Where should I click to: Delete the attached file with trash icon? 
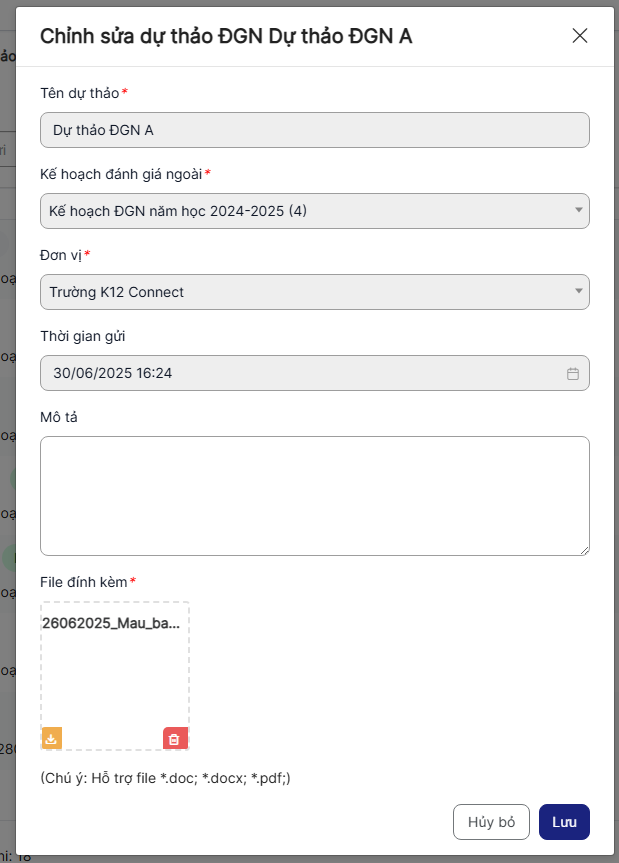coord(175,739)
